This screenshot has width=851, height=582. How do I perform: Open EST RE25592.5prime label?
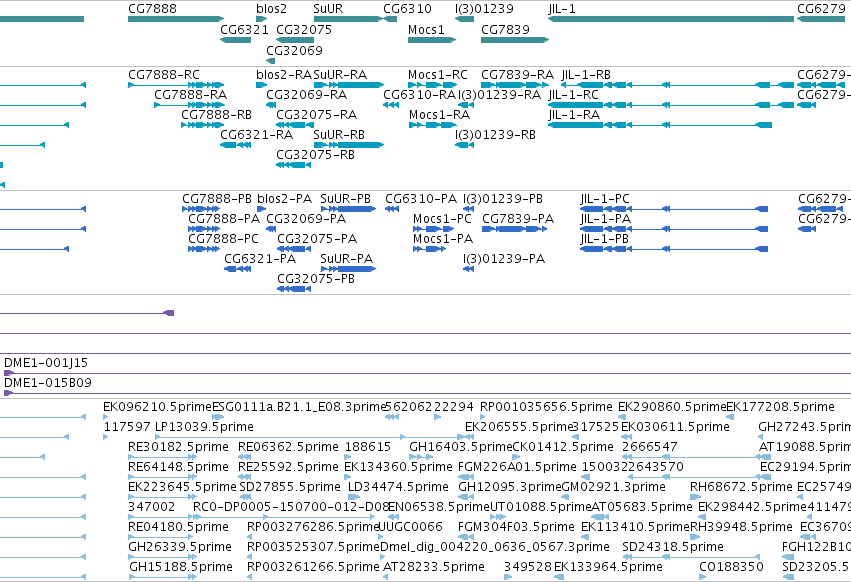coord(288,467)
